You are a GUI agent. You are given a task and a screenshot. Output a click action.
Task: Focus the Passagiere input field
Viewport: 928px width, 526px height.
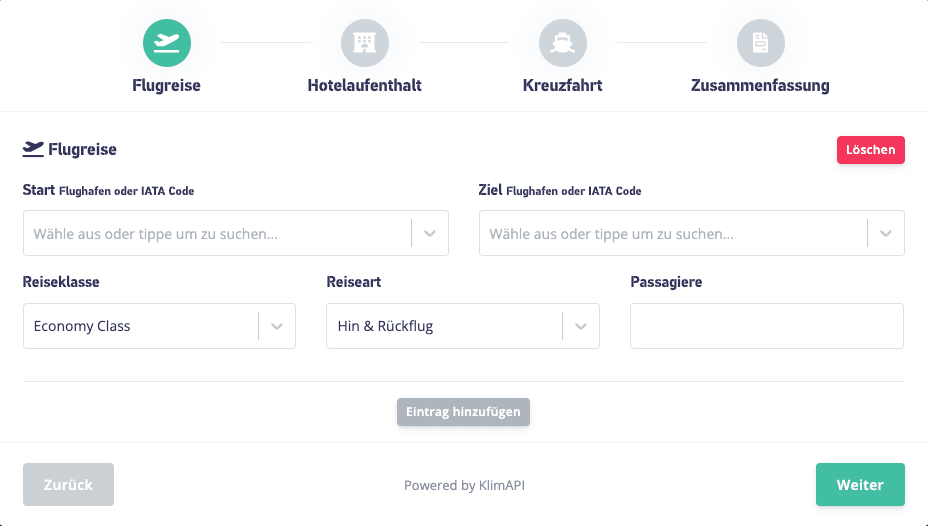click(767, 326)
